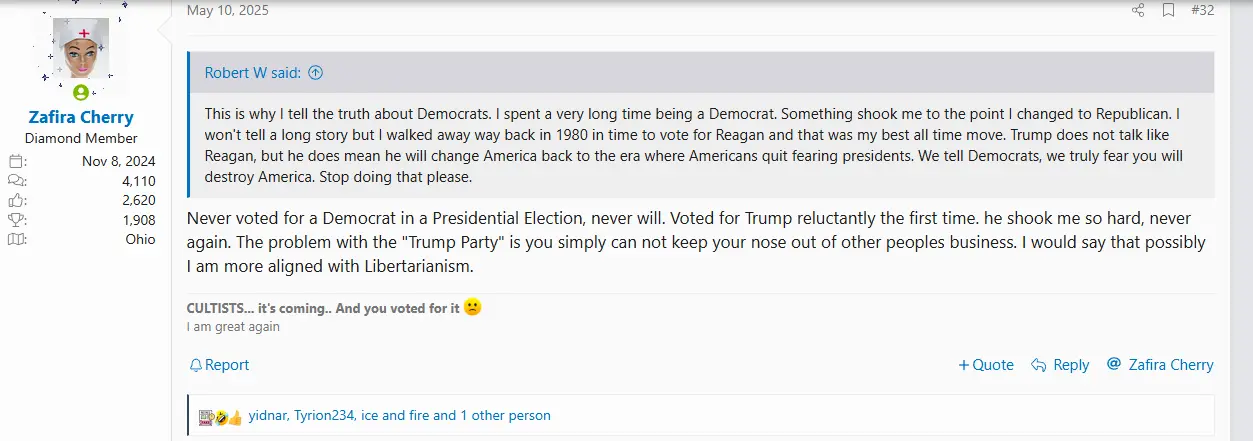Jump to Robert W's original post arrow
The height and width of the screenshot is (441, 1253).
[316, 73]
